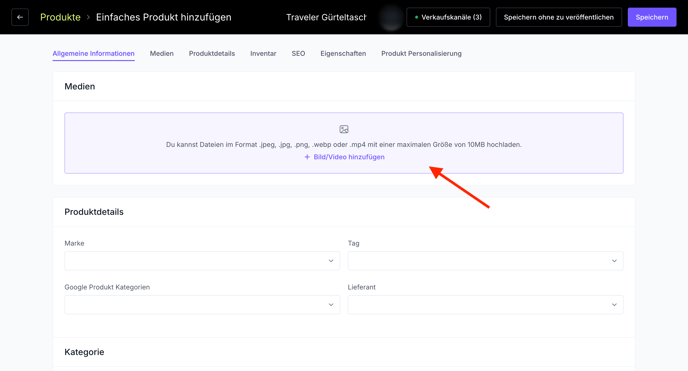Expand the Lieferant dropdown
The image size is (688, 371).
click(x=485, y=305)
